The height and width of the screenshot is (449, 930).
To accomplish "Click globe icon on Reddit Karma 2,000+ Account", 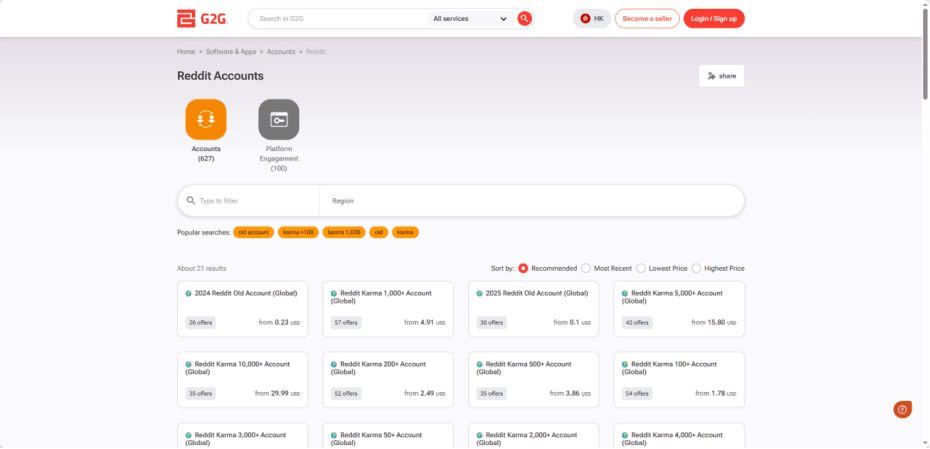I will pos(479,435).
